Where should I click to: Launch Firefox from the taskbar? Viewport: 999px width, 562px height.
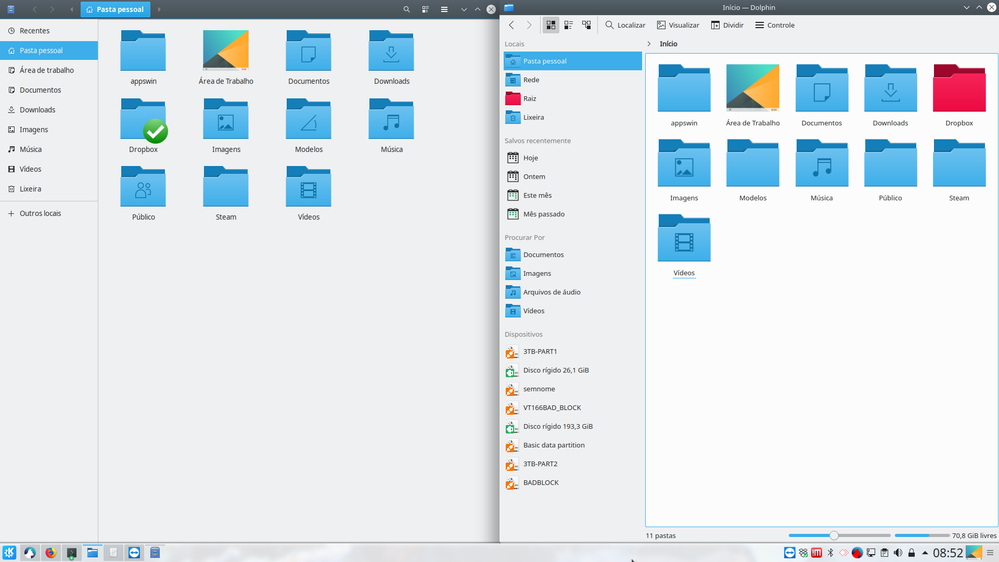coord(50,552)
